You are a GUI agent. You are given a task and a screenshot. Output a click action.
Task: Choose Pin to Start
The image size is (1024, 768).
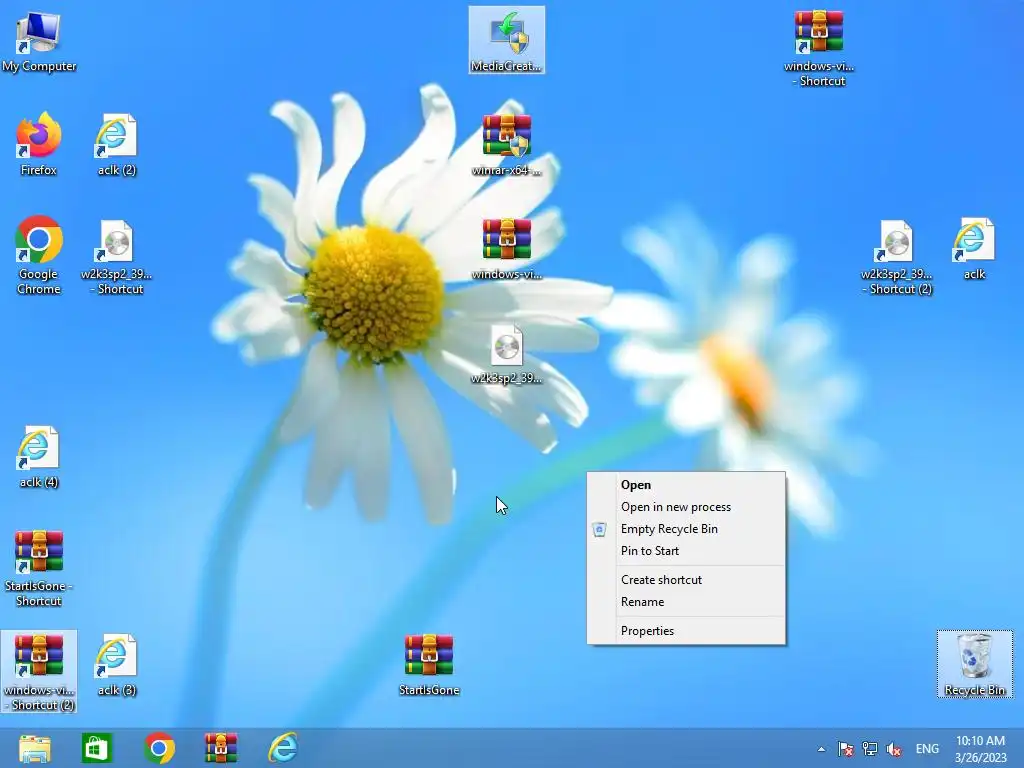(x=686, y=551)
